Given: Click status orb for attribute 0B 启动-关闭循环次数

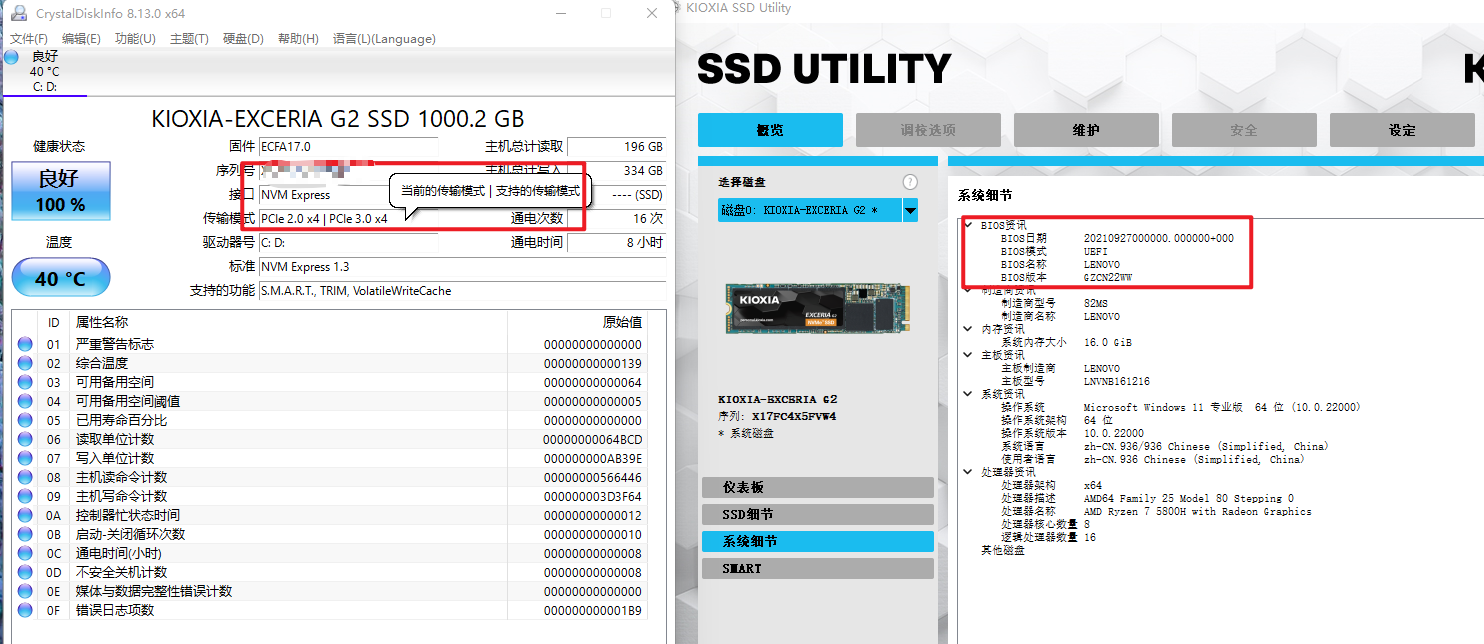Looking at the screenshot, I should pos(25,534).
